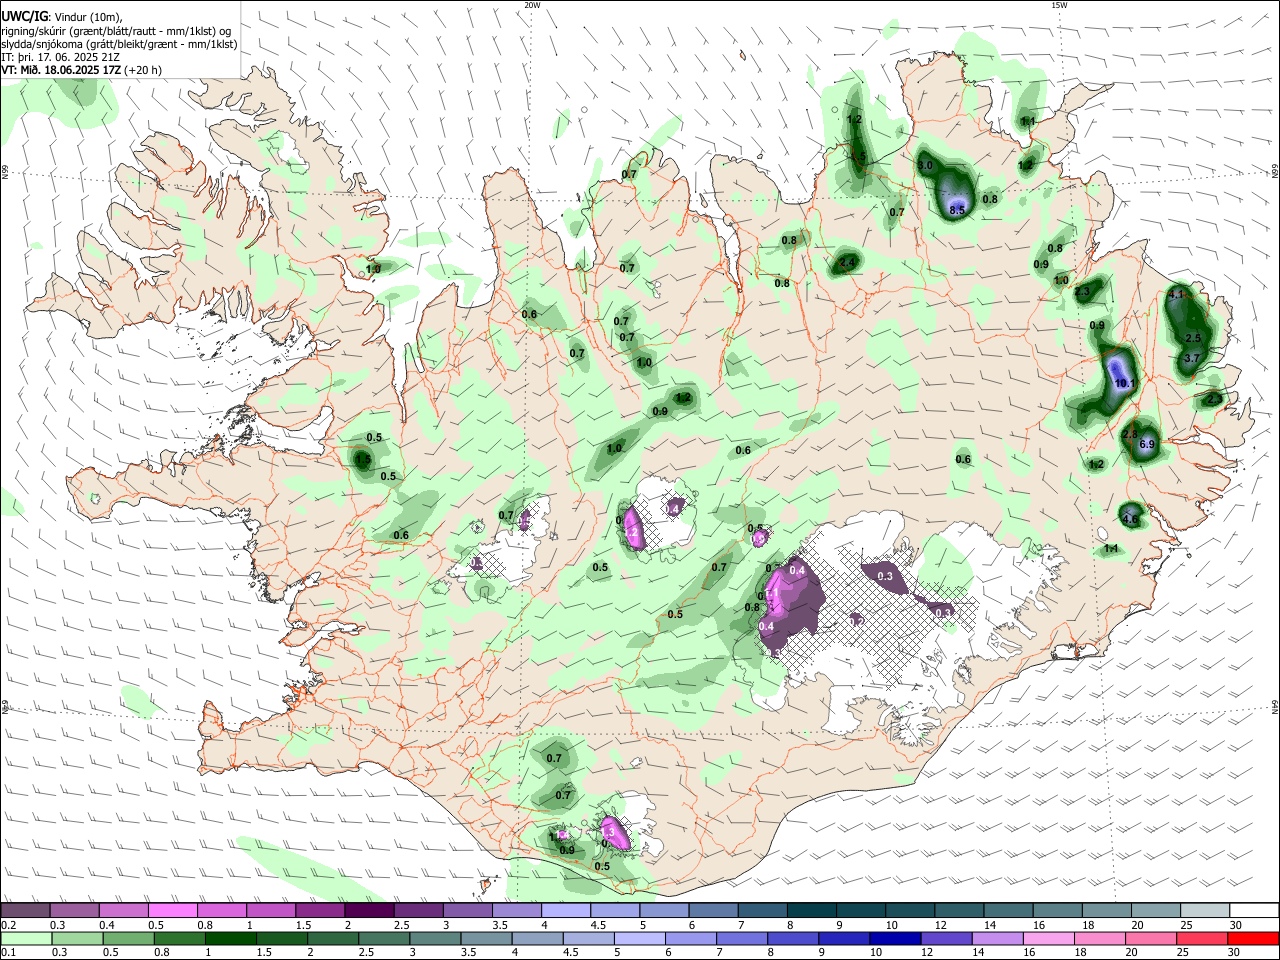Select the 'VT: Mið. 18.06.2025 17Z' valid time line
Screen dimensions: 1280x960
point(81,70)
